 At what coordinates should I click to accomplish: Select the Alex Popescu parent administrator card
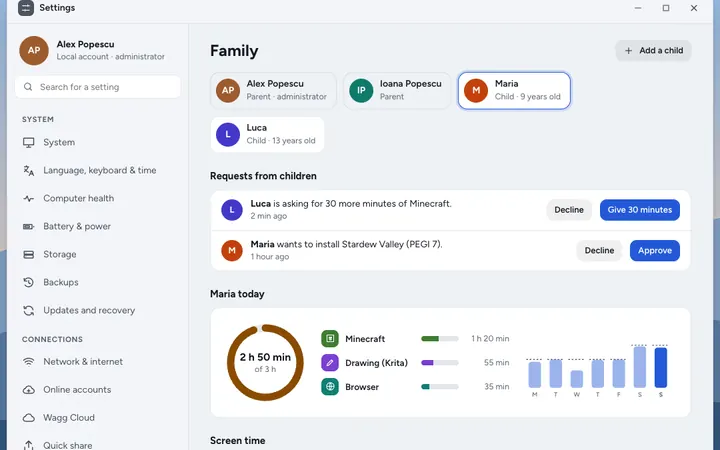273,90
